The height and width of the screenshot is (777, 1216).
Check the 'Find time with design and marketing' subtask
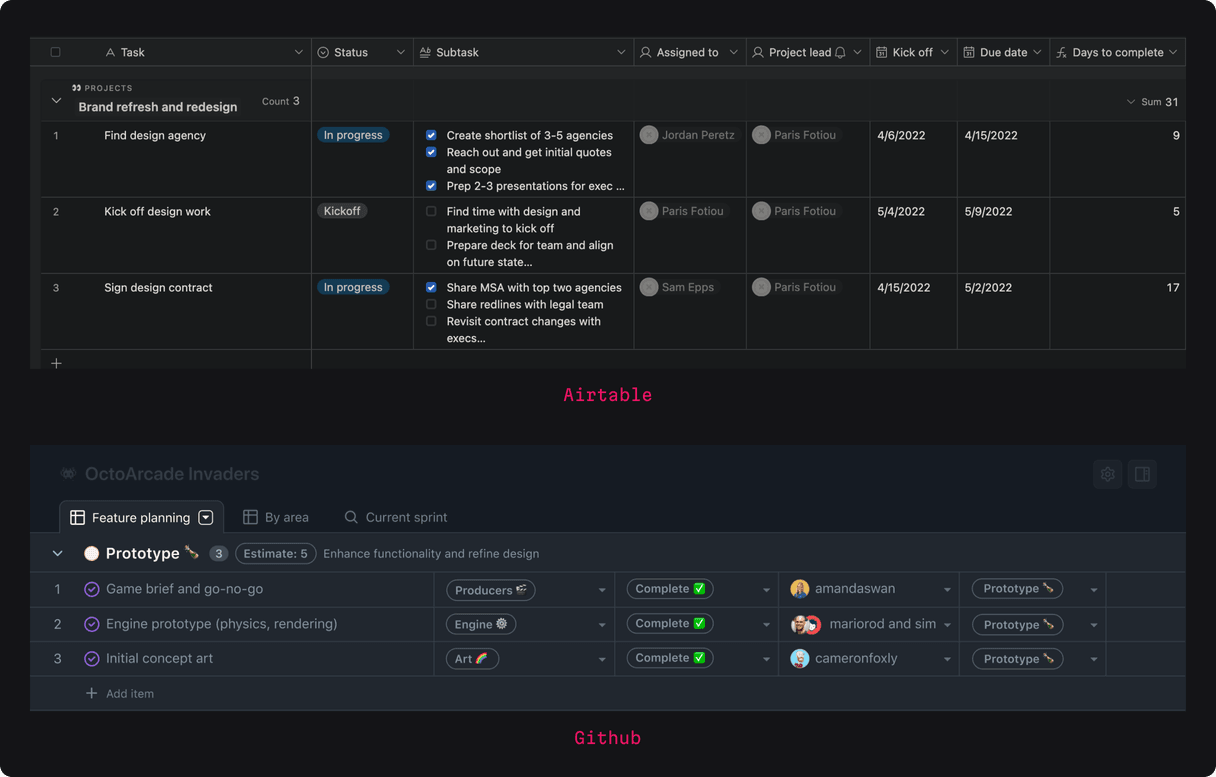click(431, 211)
